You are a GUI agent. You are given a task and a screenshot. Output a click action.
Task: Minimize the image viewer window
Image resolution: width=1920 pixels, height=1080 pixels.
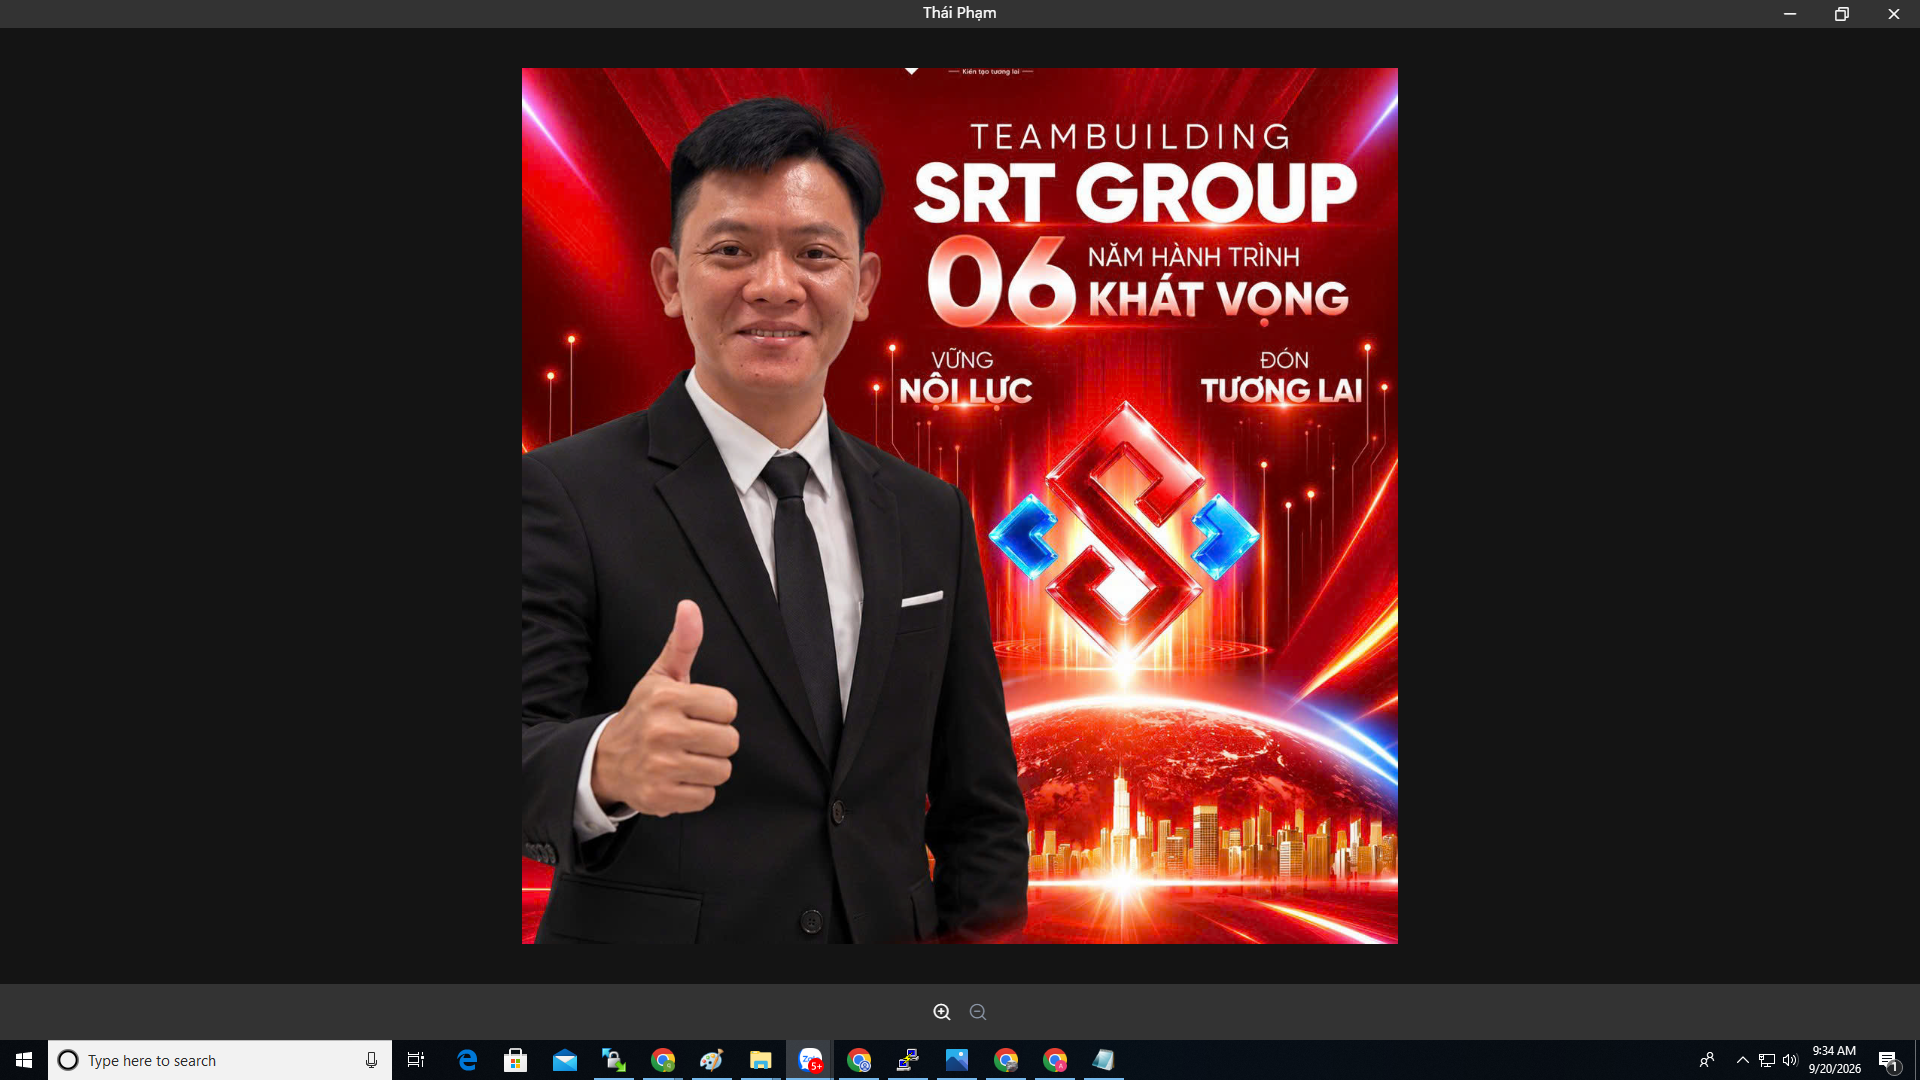point(1790,14)
